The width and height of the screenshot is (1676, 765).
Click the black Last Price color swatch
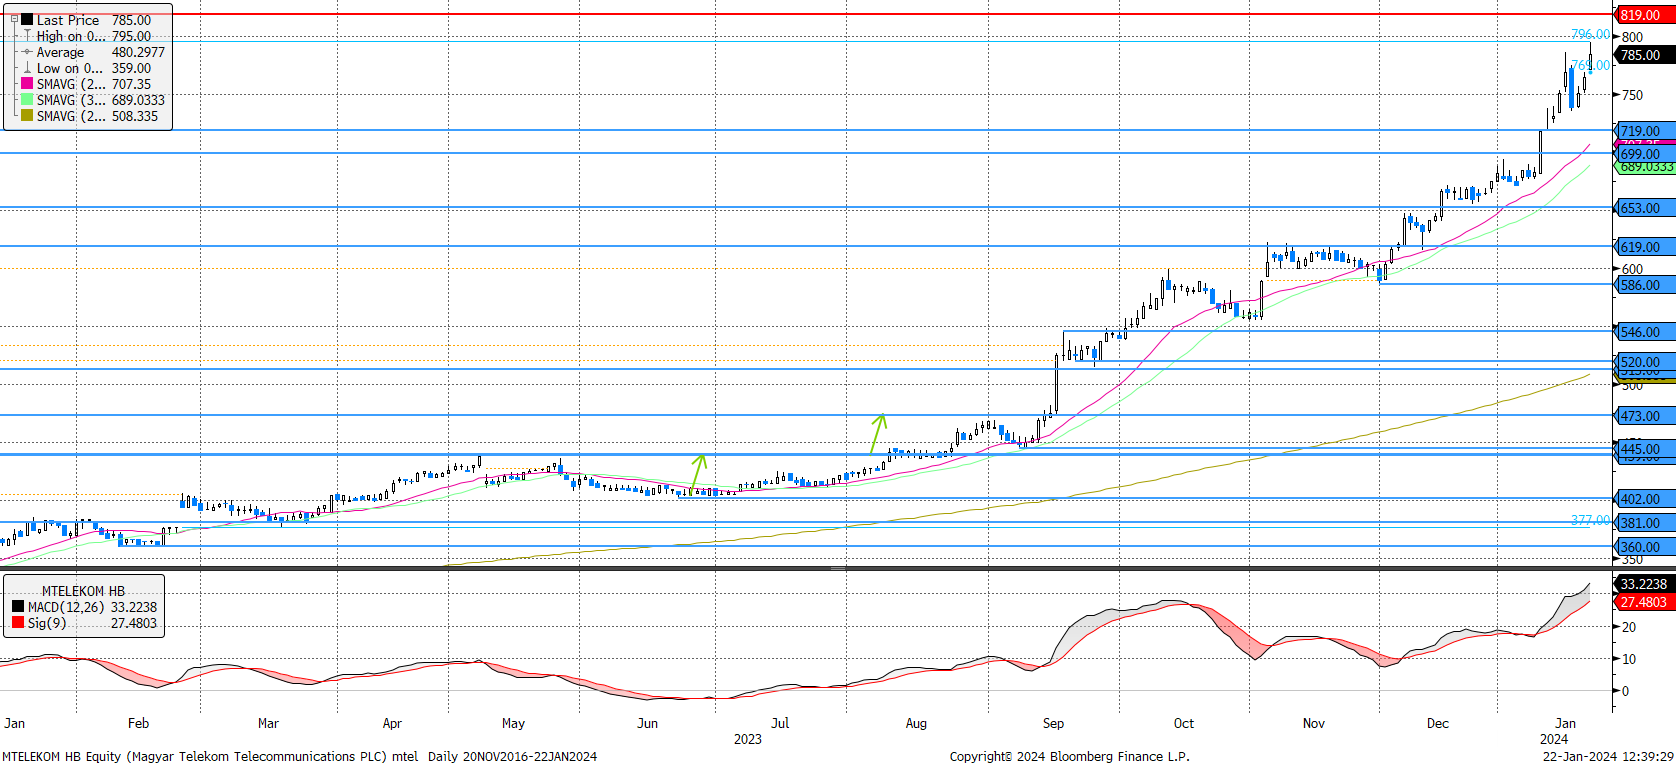27,20
